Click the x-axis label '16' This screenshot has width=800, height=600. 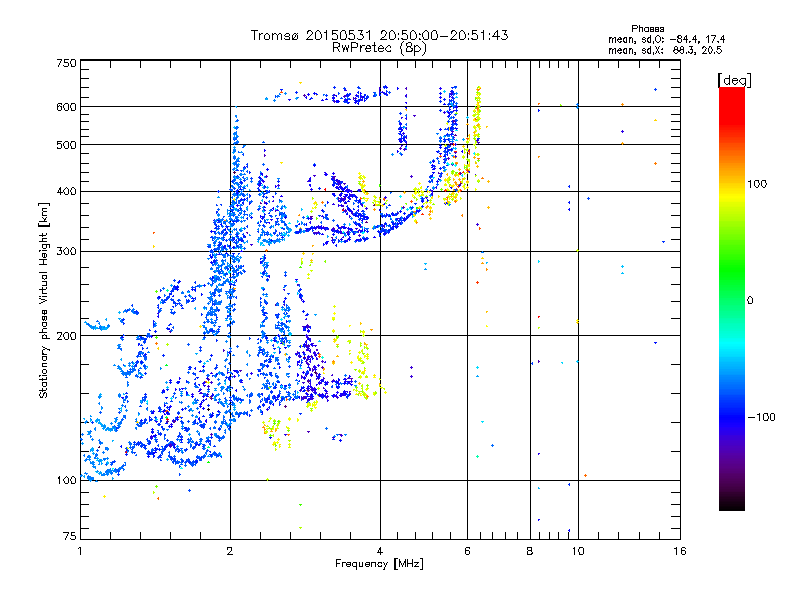pyautogui.click(x=680, y=551)
